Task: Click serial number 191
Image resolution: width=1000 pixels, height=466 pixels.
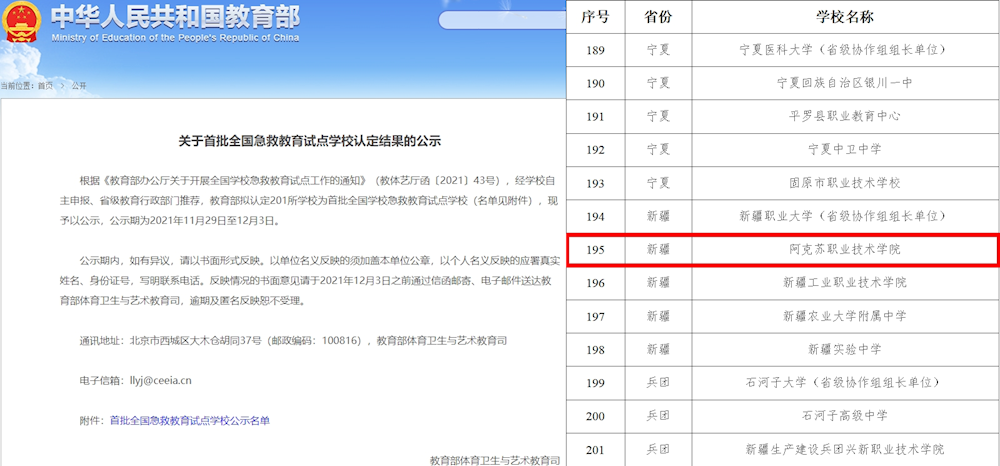Action: (x=594, y=116)
